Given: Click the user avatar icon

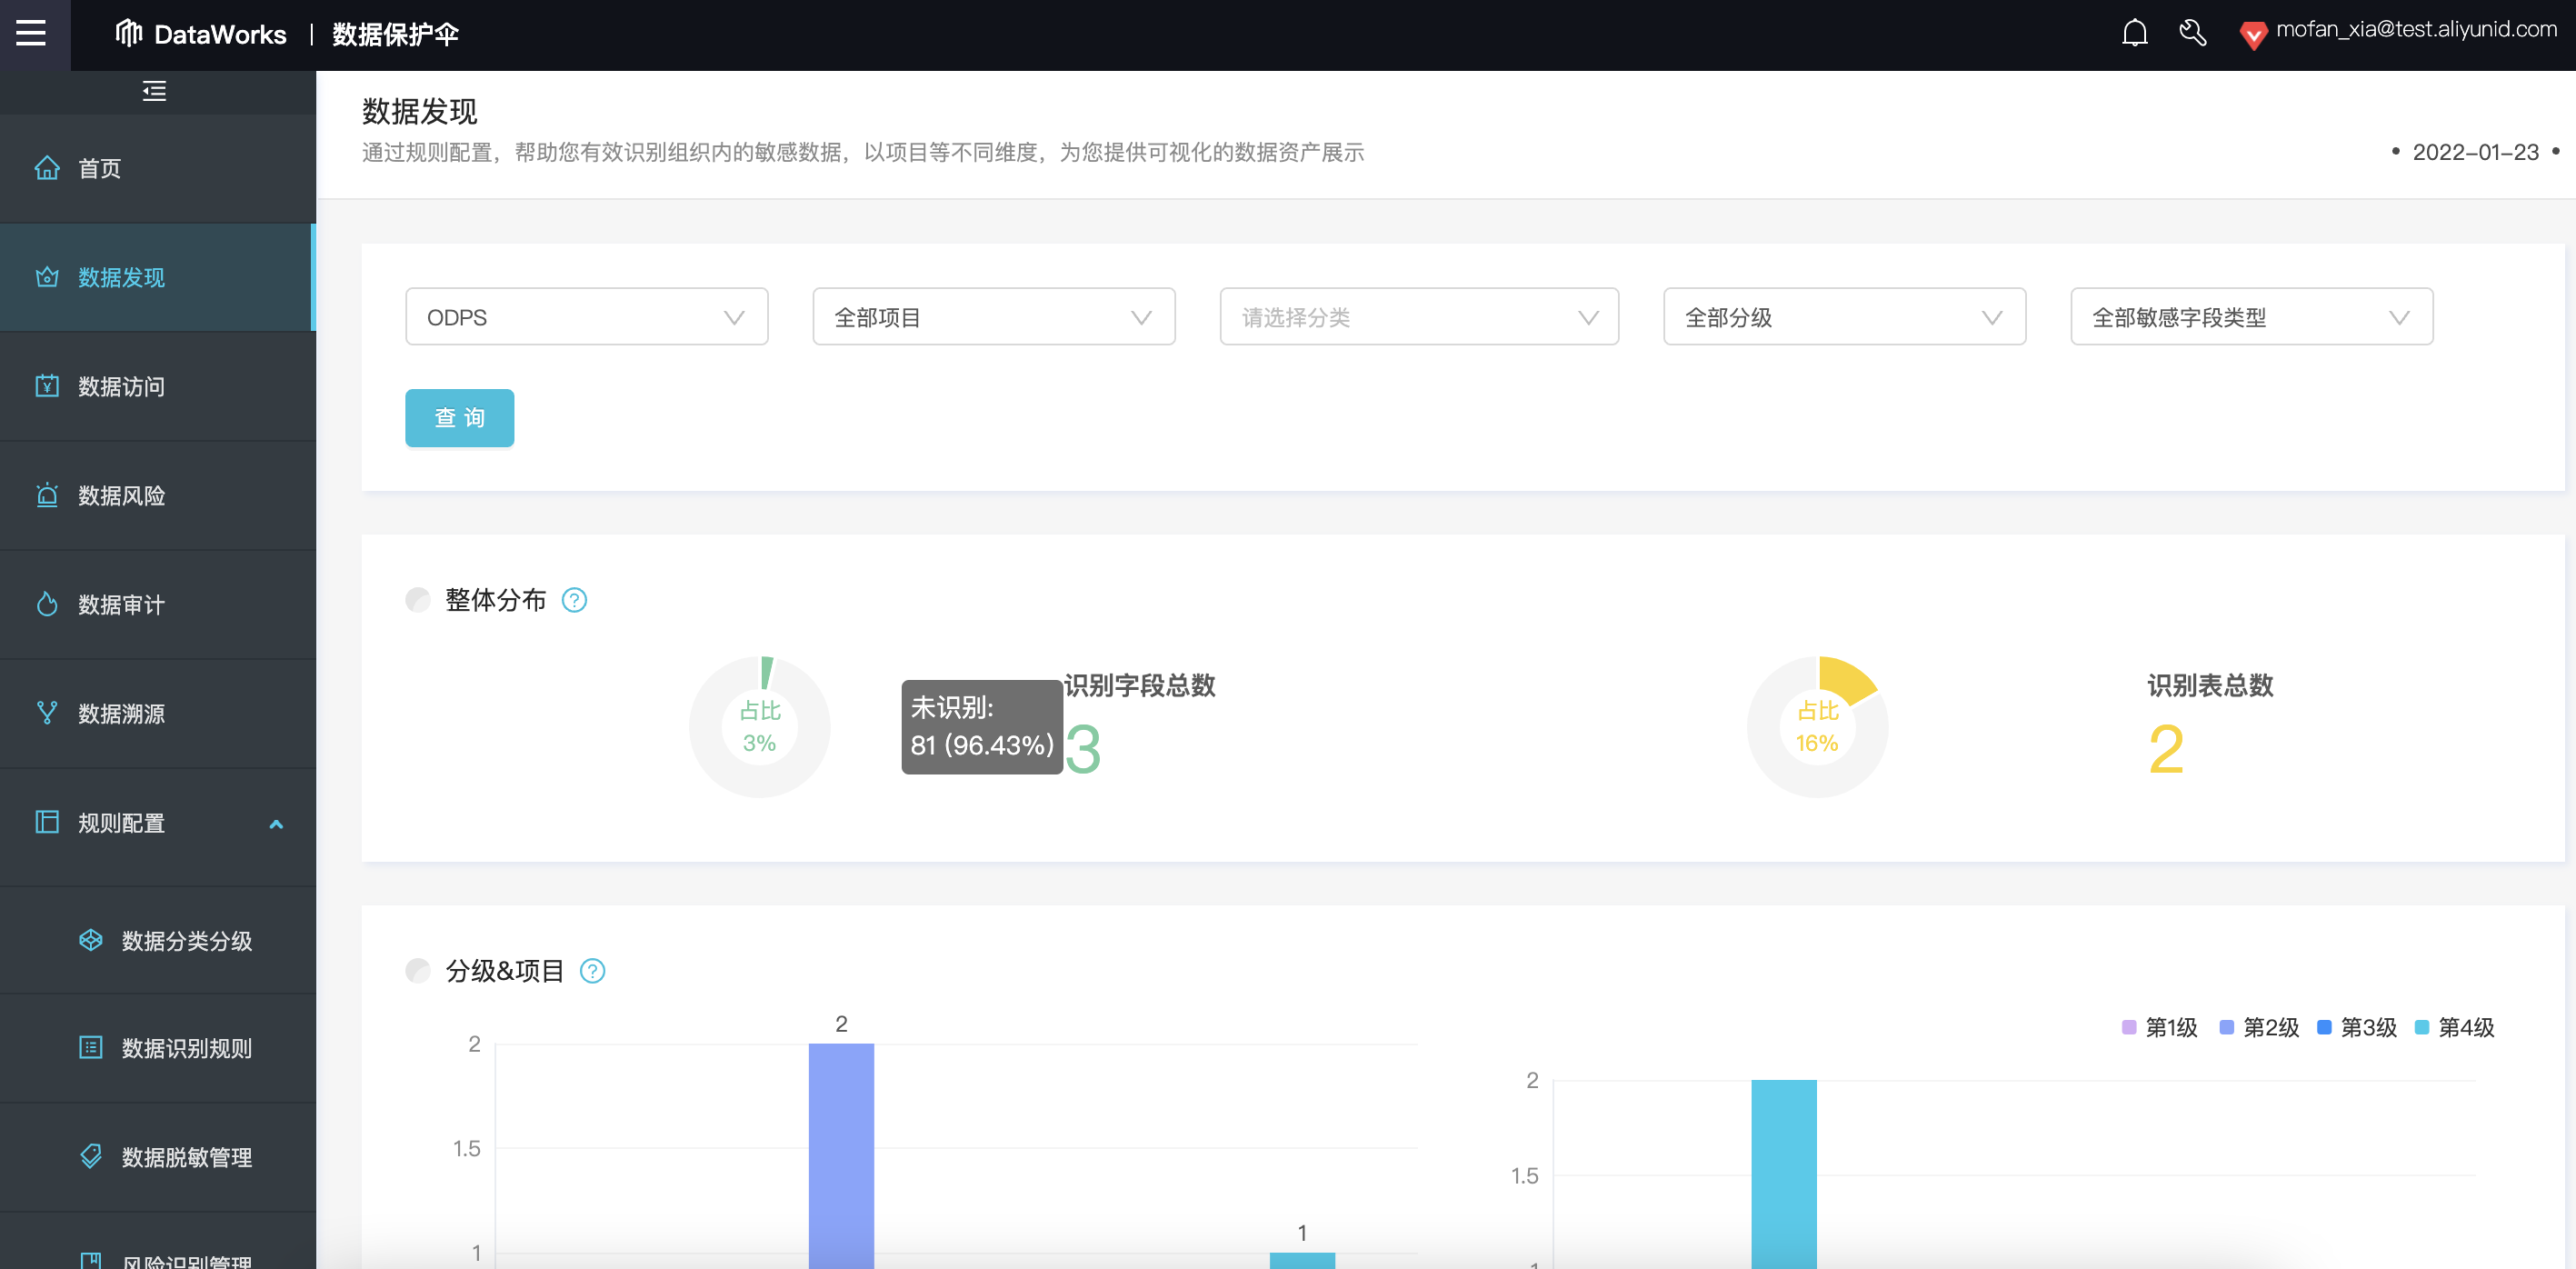Looking at the screenshot, I should coord(2252,35).
